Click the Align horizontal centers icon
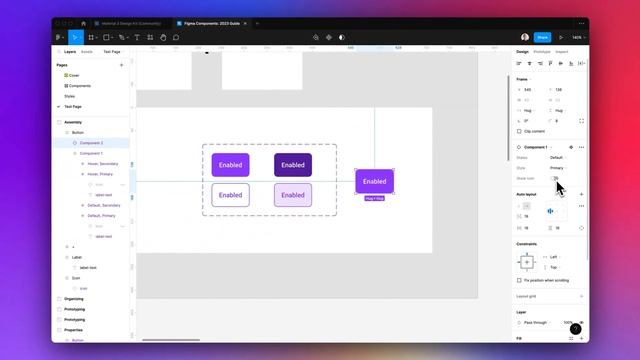Screen dimensions: 640x360 (x=529, y=63)
